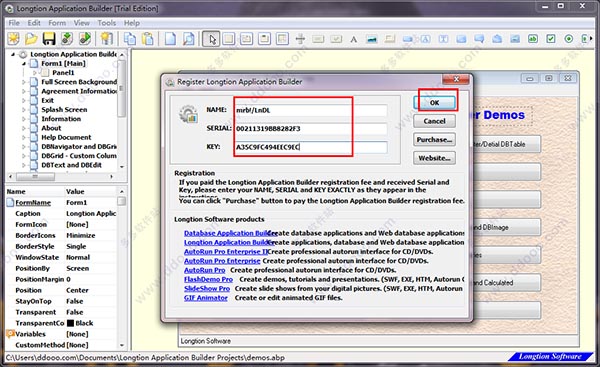Select the Information form in the tree
Screen dimensions: 600x367
tap(61, 119)
